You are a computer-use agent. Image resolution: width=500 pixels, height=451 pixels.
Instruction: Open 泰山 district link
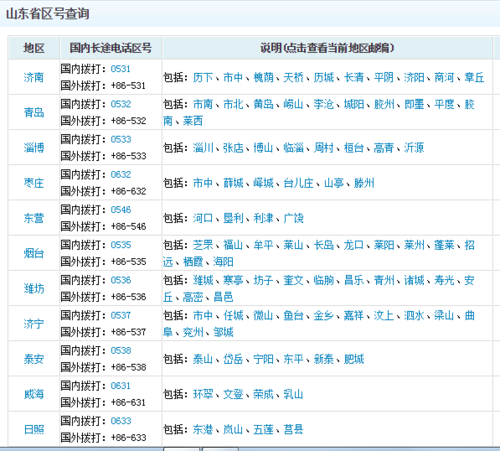tap(203, 359)
